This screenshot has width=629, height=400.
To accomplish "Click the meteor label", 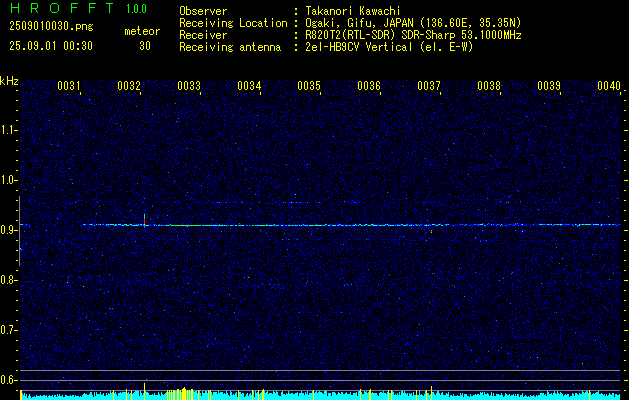I will tap(142, 31).
